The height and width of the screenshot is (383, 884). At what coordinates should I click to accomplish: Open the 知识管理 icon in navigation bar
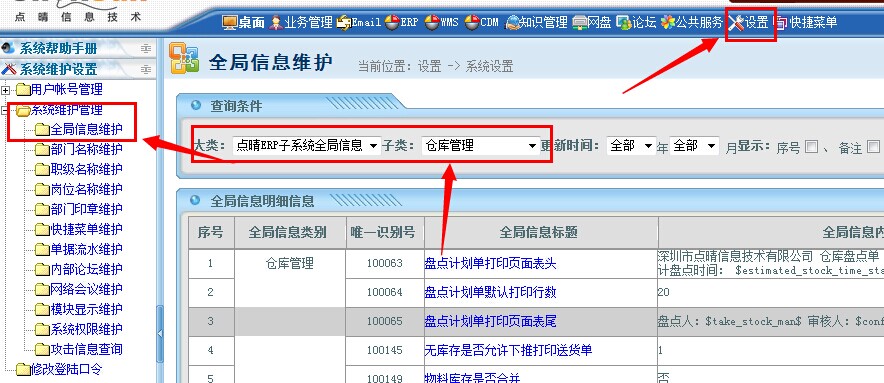512,23
